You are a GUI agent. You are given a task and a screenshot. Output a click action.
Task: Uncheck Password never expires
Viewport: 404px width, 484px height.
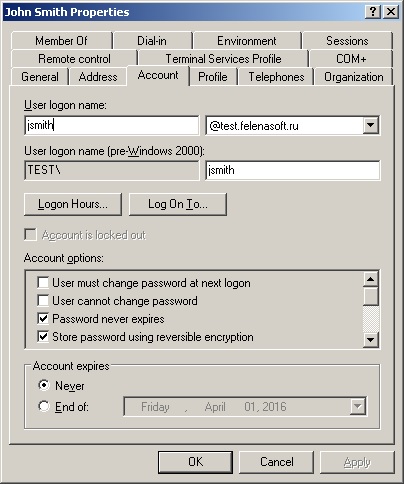43,319
